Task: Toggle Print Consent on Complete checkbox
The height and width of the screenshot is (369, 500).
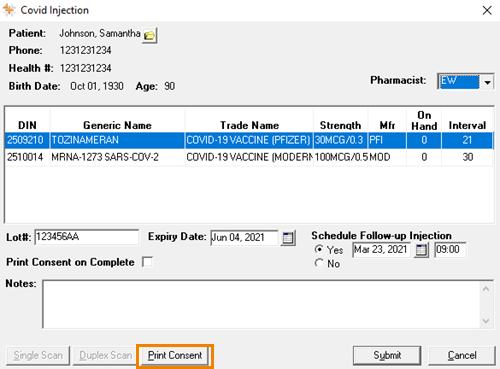Action: (x=147, y=262)
